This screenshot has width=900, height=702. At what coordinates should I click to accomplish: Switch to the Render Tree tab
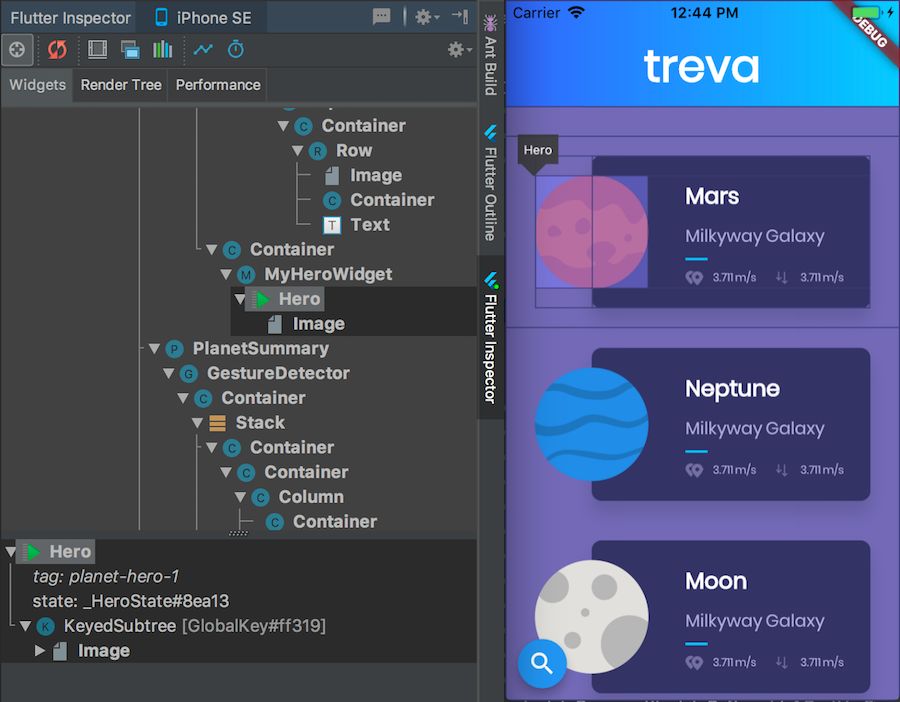(121, 85)
